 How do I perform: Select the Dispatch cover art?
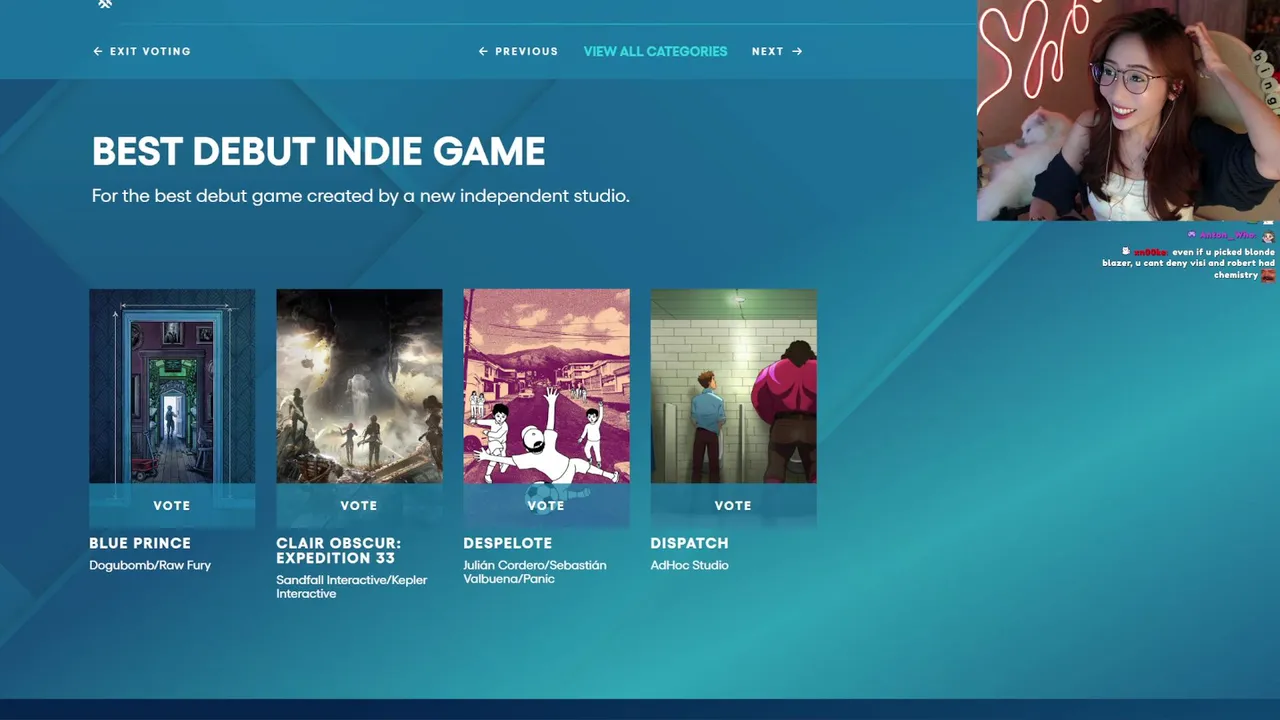click(x=733, y=386)
